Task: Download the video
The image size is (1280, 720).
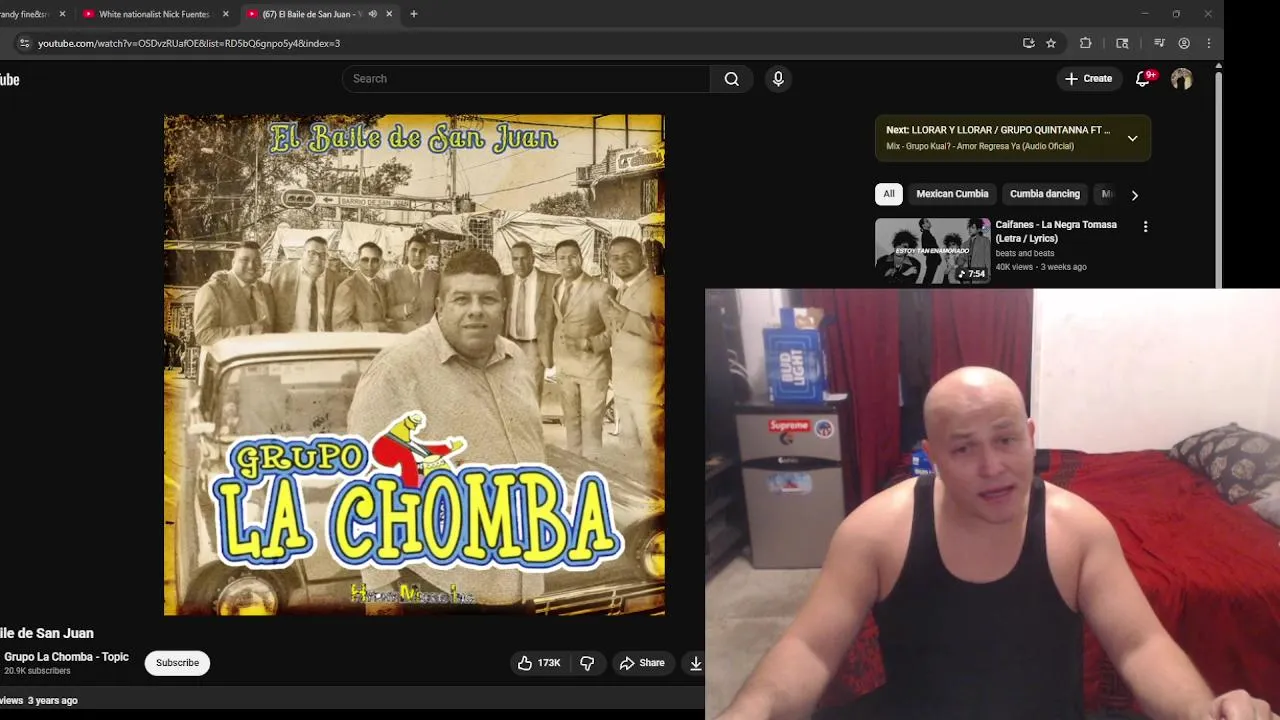Action: (695, 663)
